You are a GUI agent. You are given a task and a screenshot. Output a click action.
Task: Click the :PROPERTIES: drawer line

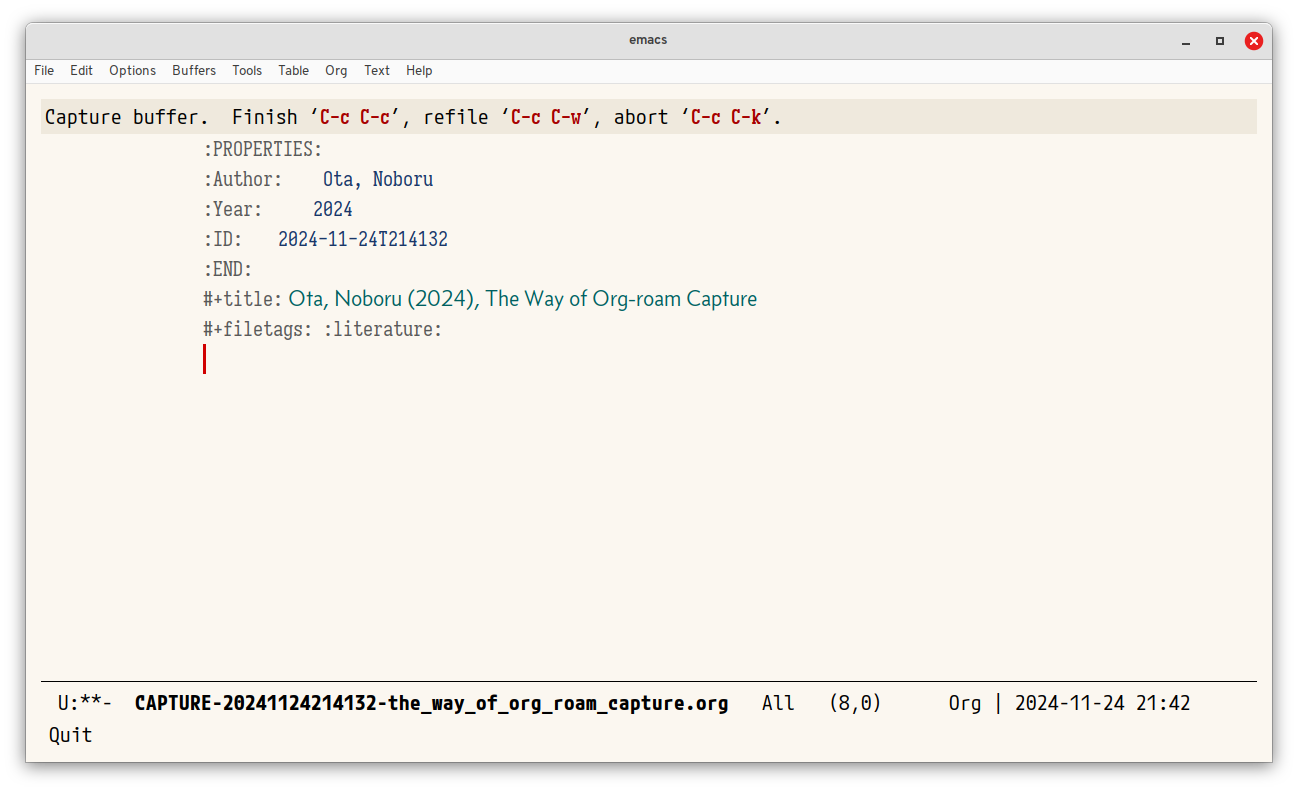pyautogui.click(x=263, y=150)
